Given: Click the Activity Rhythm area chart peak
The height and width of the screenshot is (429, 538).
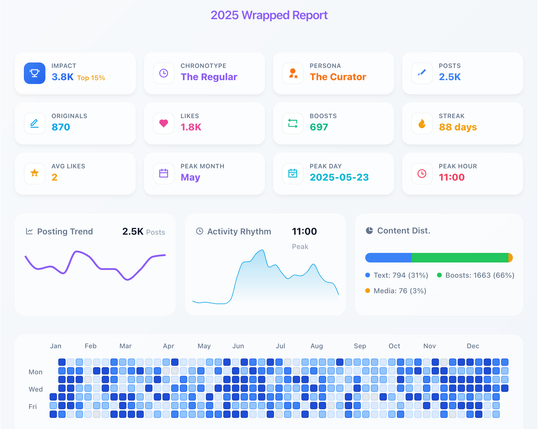Looking at the screenshot, I should [x=262, y=251].
